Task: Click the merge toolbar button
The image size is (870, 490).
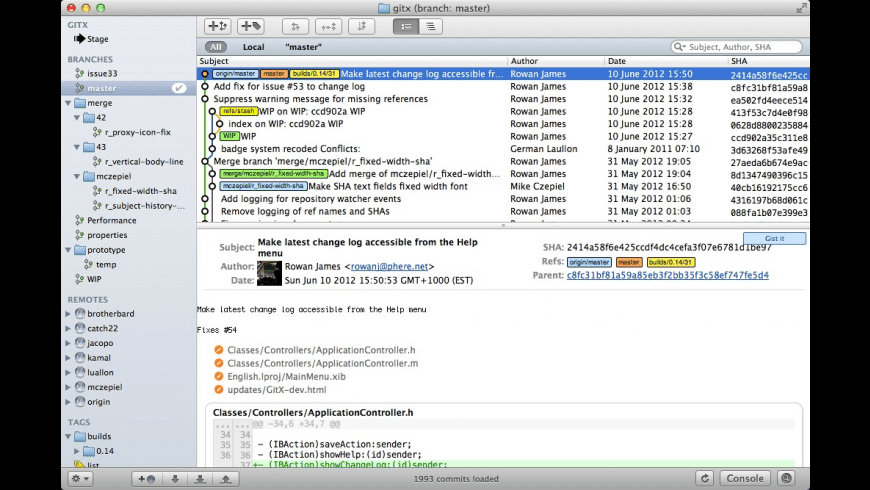Action: (x=295, y=26)
